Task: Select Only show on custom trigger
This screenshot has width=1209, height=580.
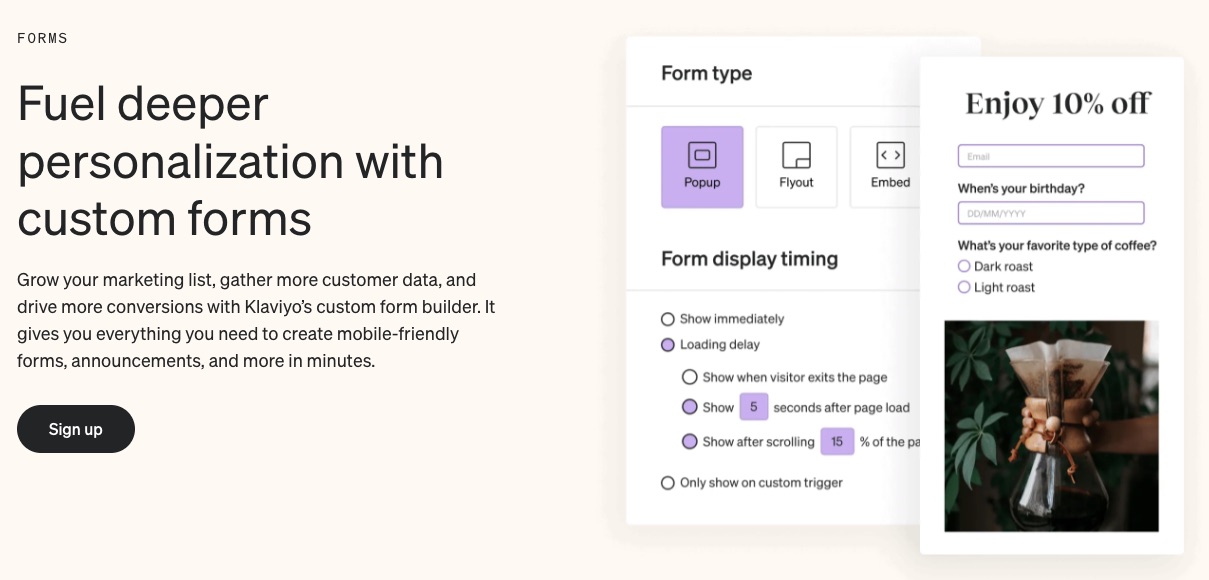Action: point(668,483)
